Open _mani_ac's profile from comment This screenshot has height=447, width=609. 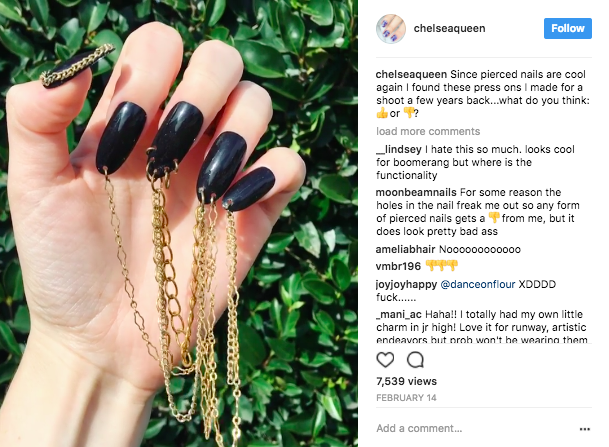399,314
